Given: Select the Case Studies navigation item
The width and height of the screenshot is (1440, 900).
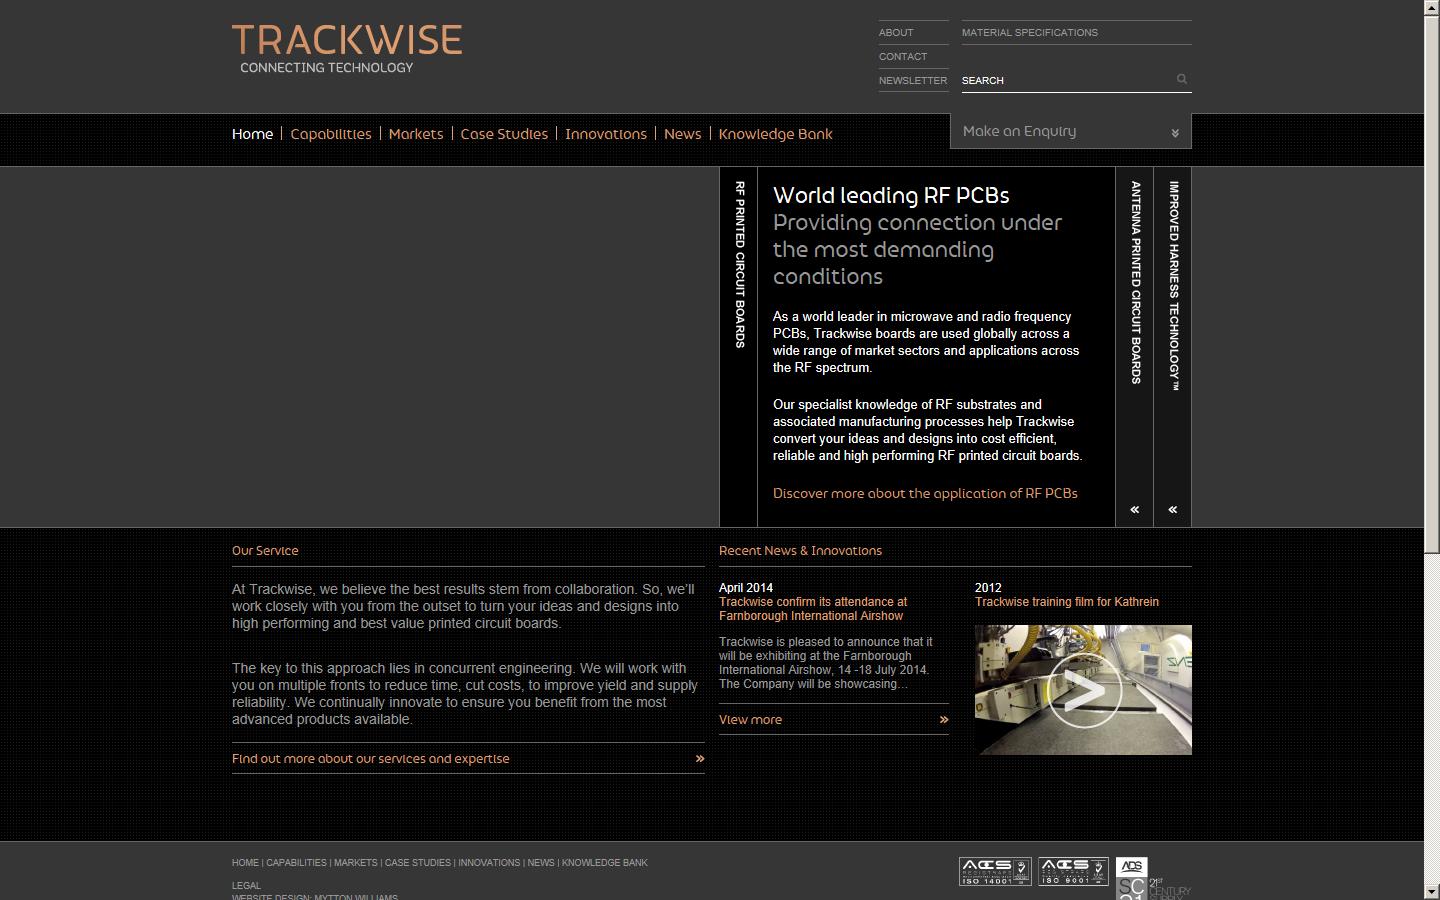Looking at the screenshot, I should [504, 133].
